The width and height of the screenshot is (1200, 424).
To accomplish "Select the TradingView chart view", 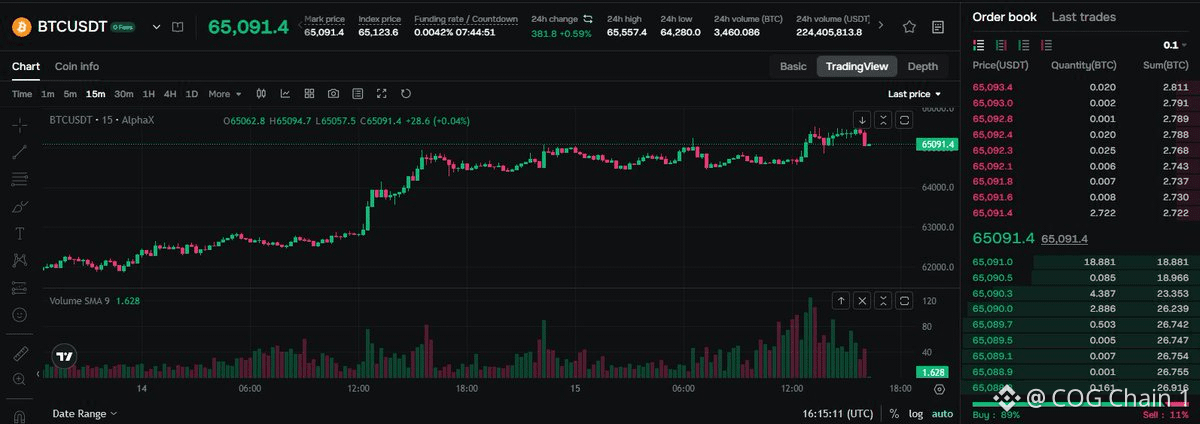I will [x=856, y=66].
